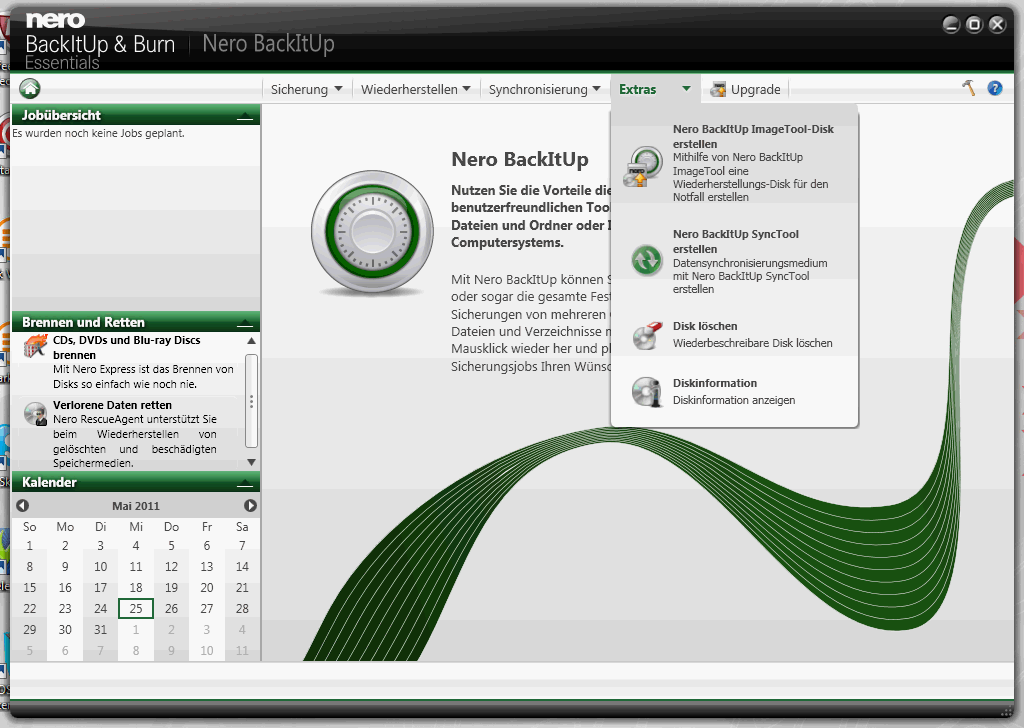Click the Upgrade button
Viewport: 1024px width, 728px height.
tap(745, 89)
